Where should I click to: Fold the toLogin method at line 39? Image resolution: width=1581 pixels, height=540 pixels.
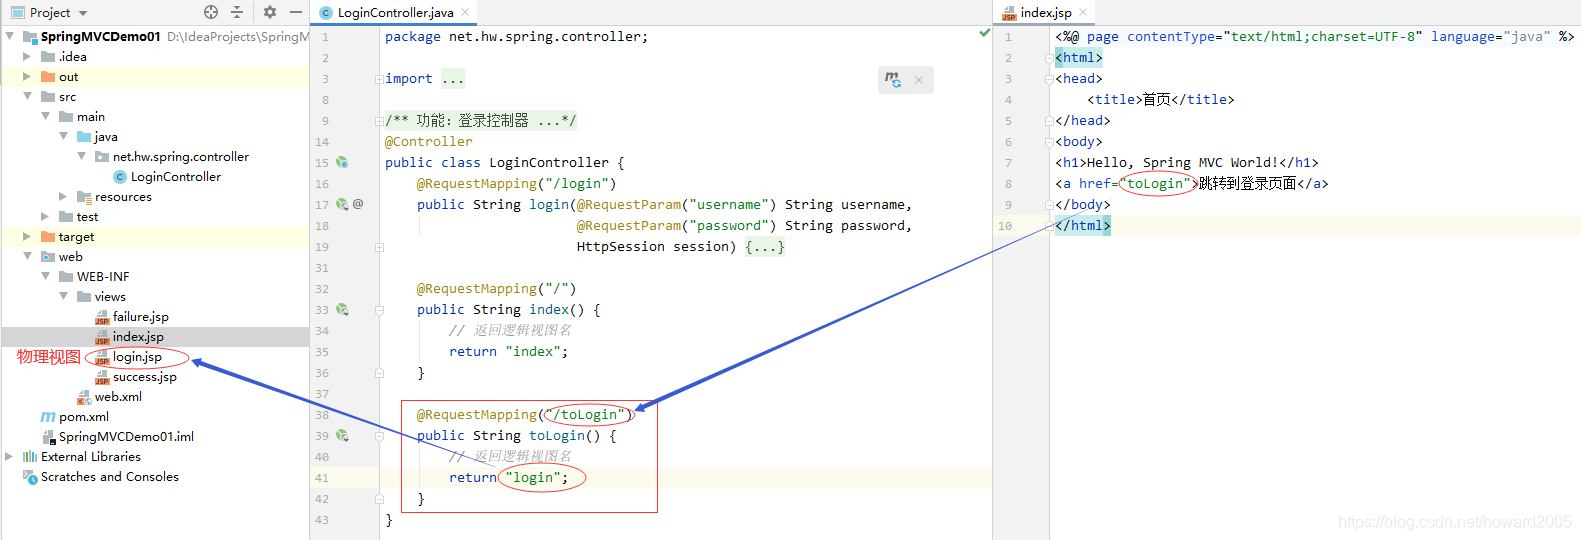pos(379,436)
